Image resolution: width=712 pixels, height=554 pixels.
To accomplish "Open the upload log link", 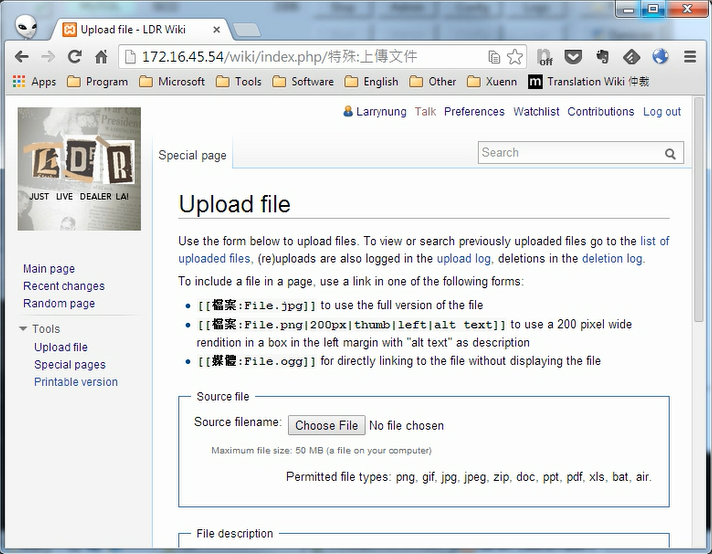I will click(464, 259).
